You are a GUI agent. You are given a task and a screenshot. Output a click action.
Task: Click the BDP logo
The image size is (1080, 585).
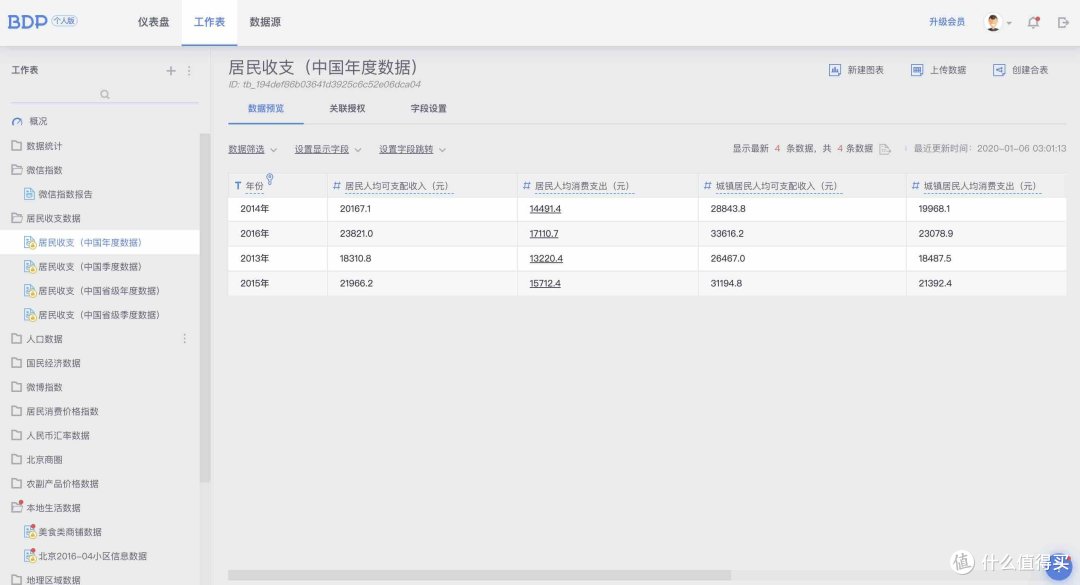coord(28,21)
